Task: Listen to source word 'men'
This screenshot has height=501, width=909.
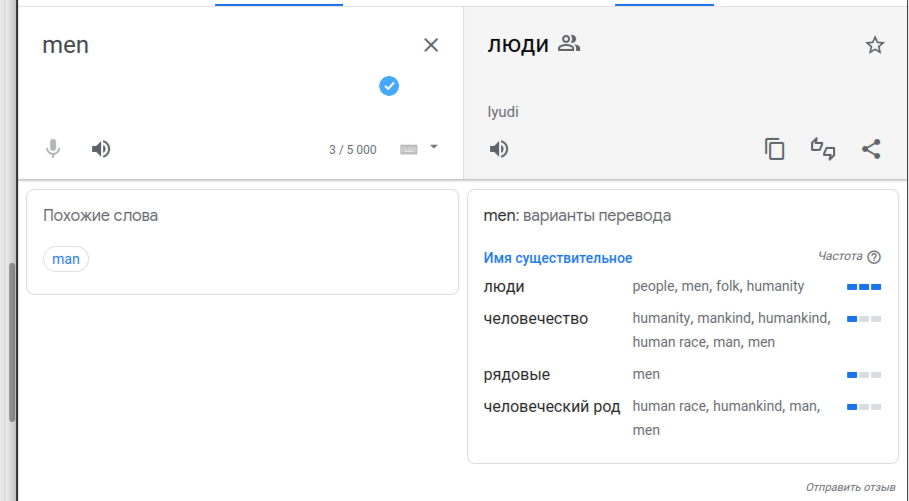Action: [101, 149]
